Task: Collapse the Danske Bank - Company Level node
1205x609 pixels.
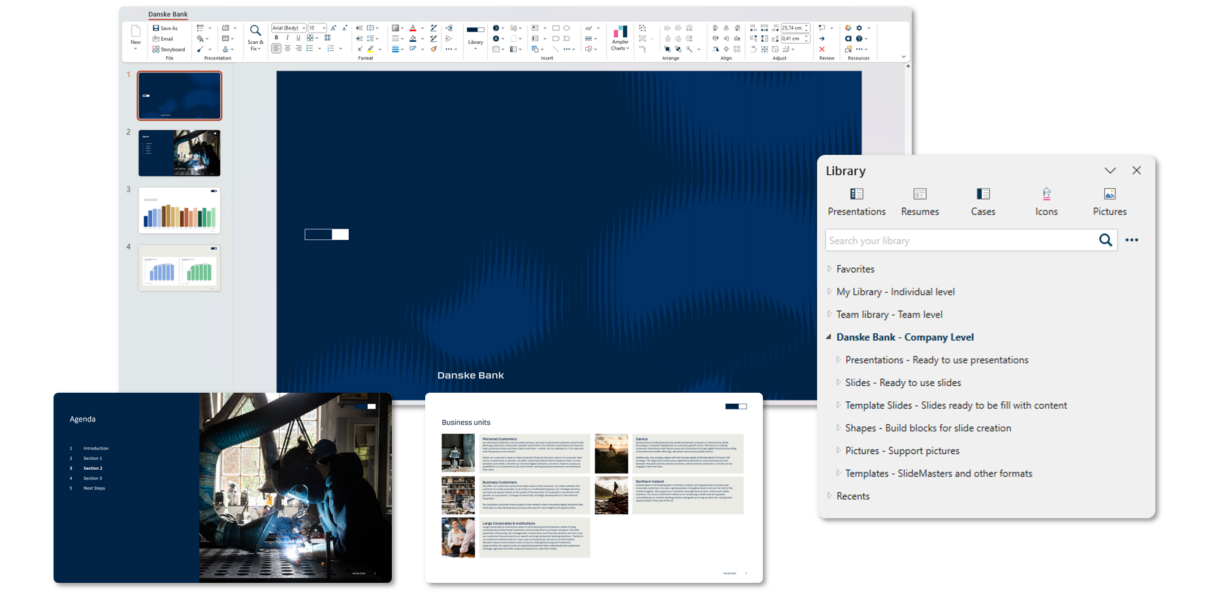Action: click(x=829, y=338)
